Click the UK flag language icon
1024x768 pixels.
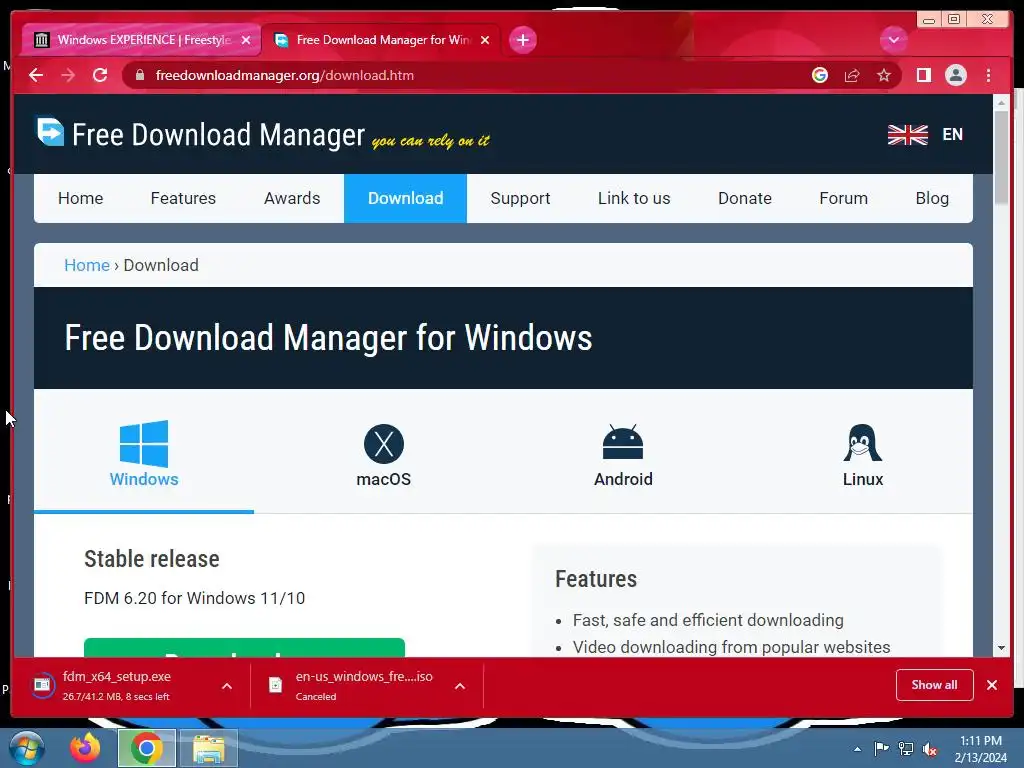[x=907, y=135]
